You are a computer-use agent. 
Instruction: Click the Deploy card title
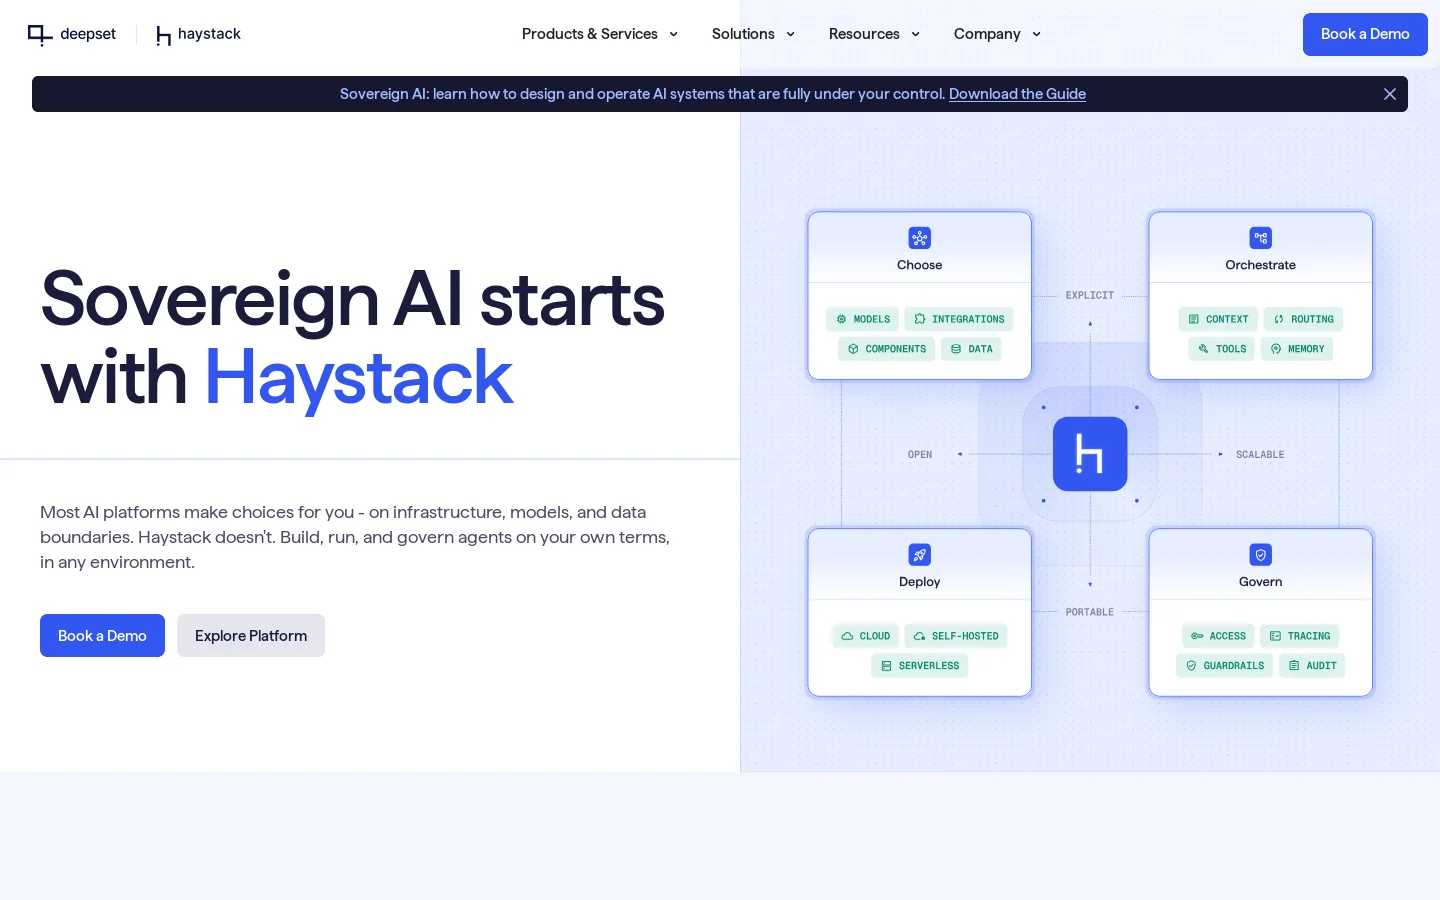[x=919, y=582]
